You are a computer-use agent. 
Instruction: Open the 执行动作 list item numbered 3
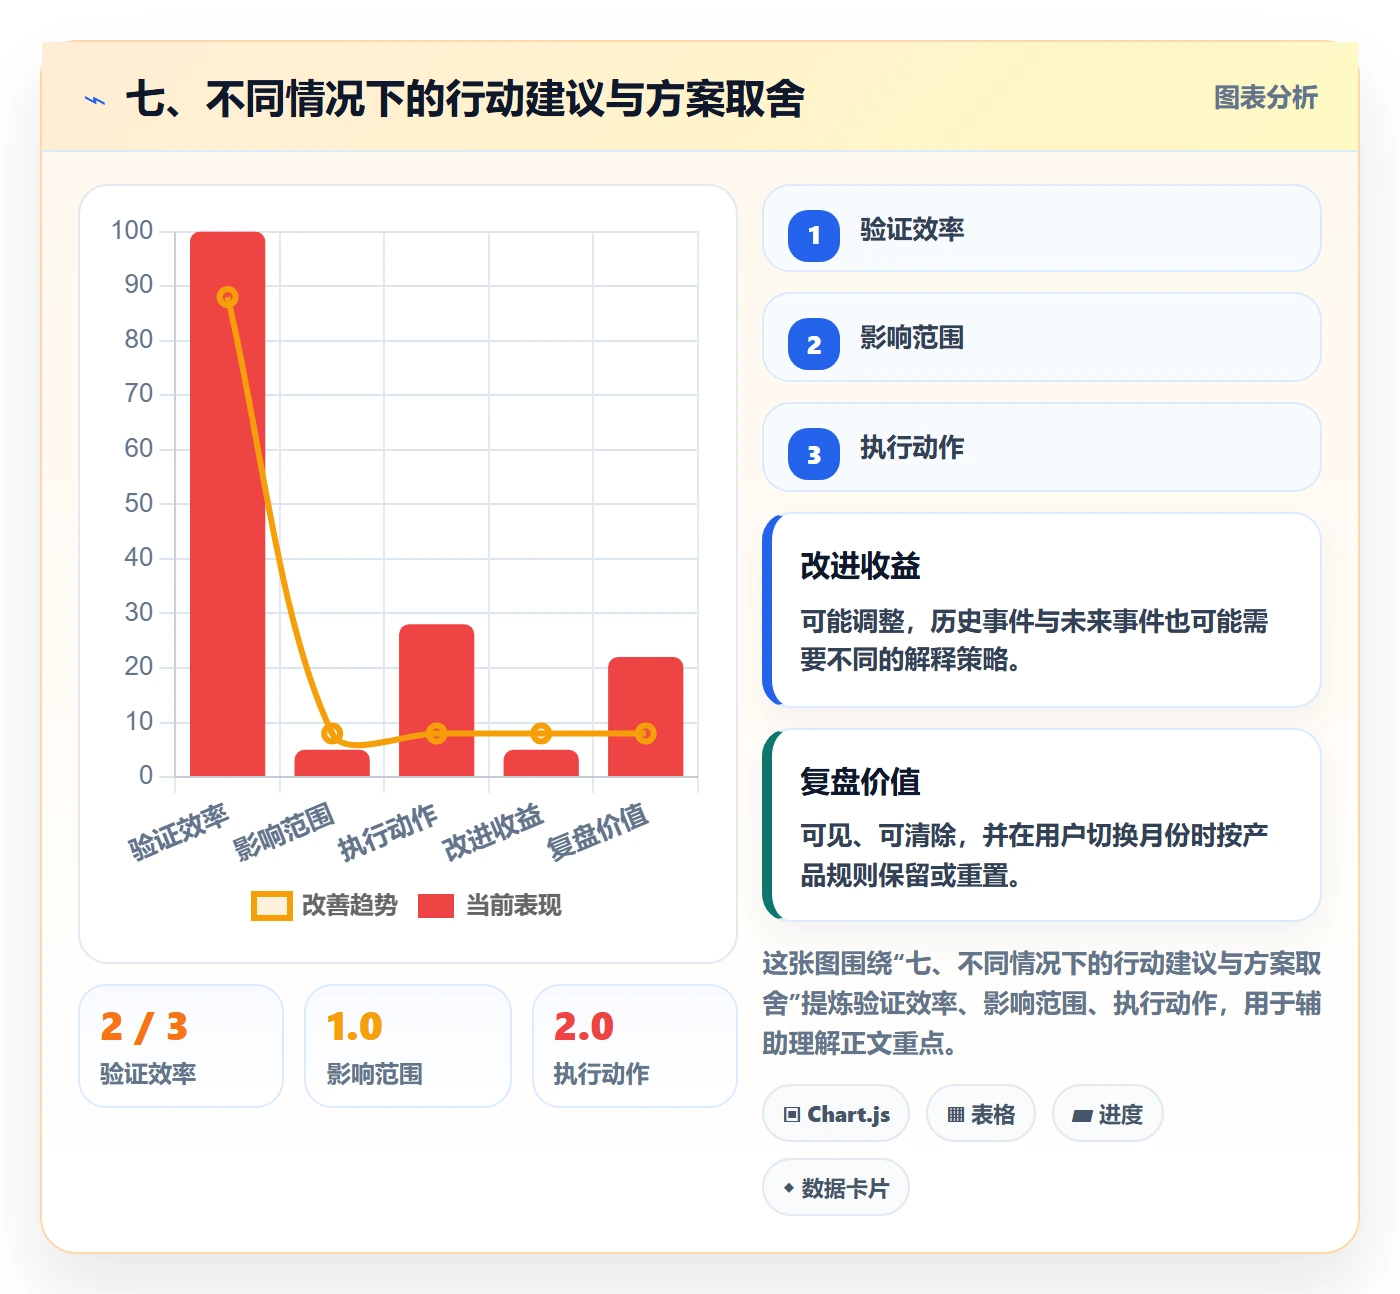[x=1042, y=447]
